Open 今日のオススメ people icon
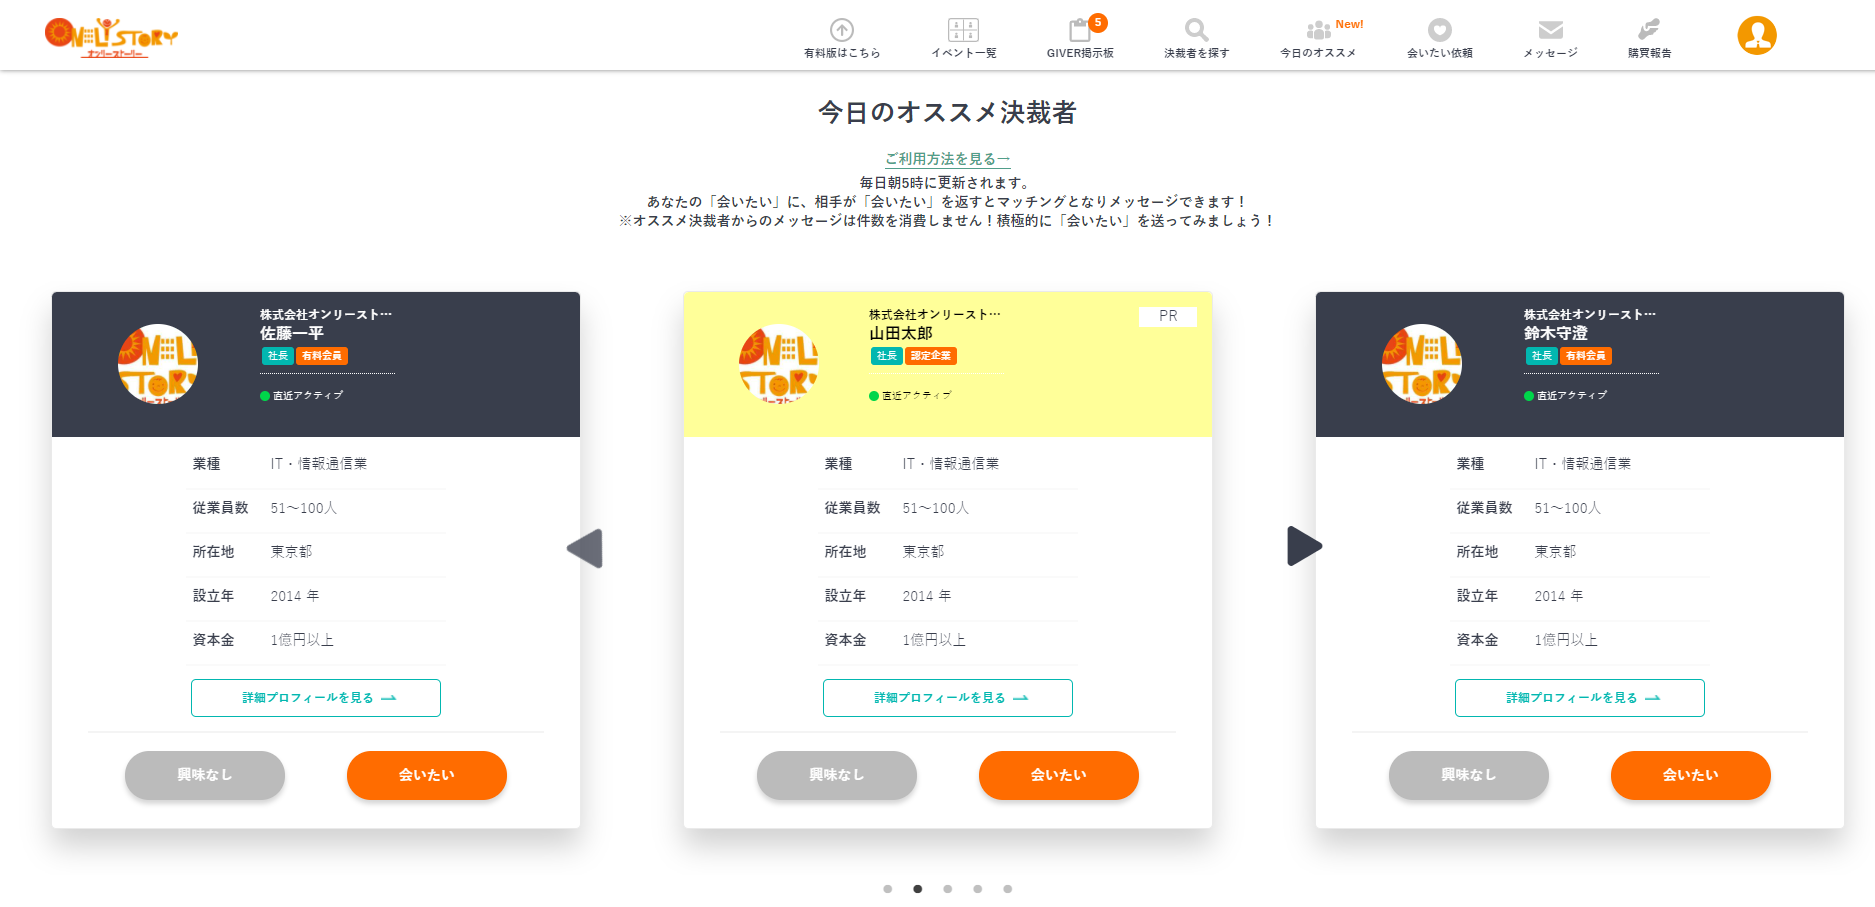 [x=1318, y=30]
